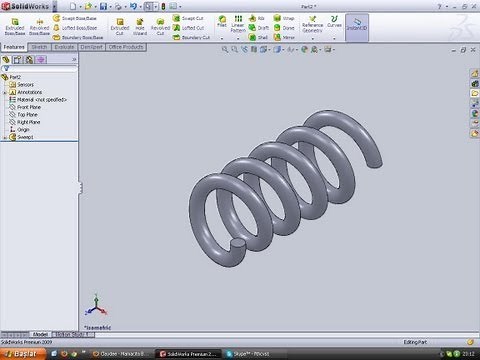Select the Wrap feature

284,18
